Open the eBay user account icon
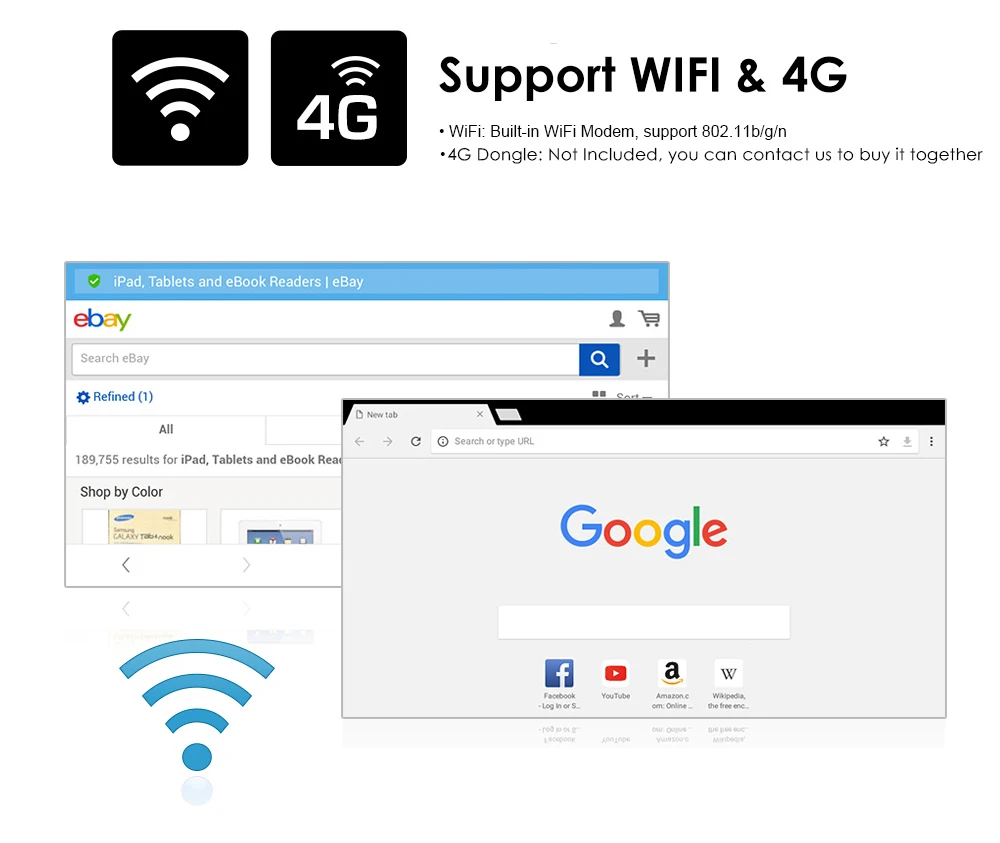The image size is (1000, 843). pos(617,318)
